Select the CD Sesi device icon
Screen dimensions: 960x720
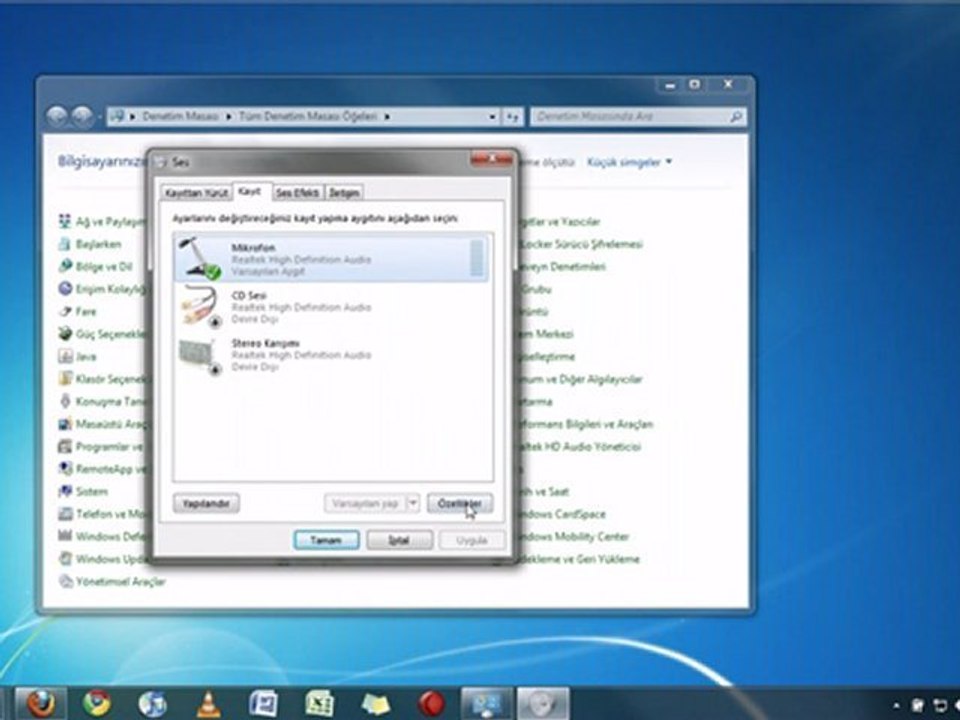tap(200, 306)
